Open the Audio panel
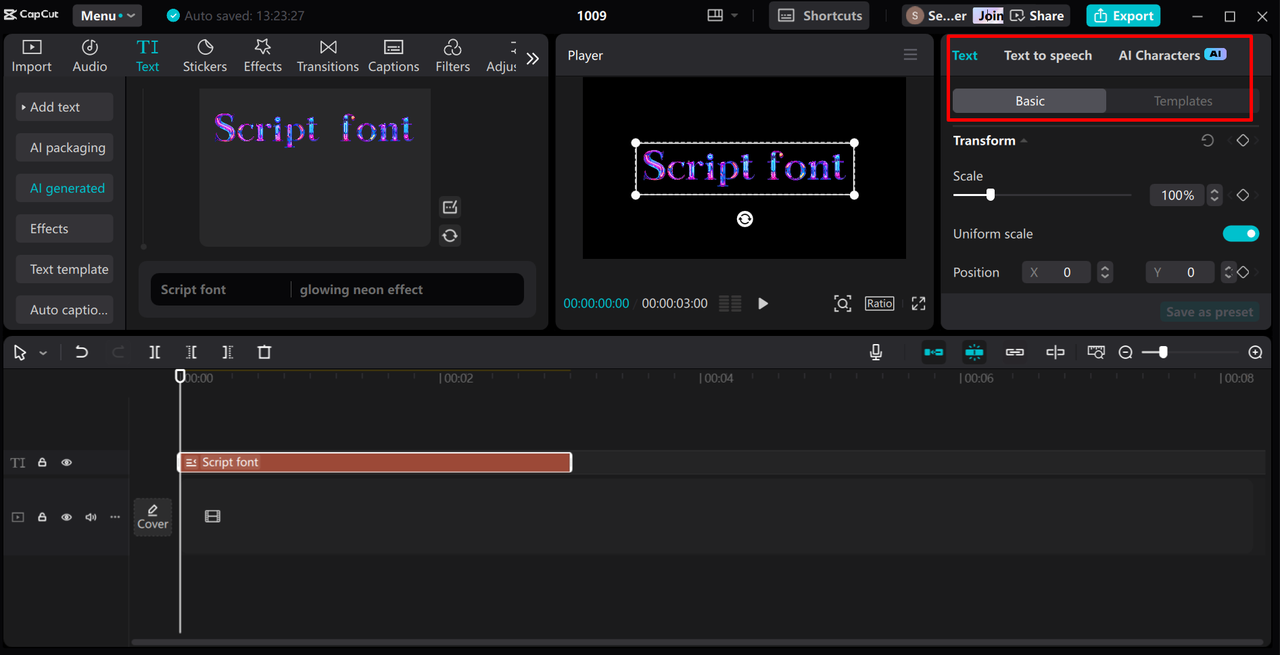1280x655 pixels. 89,56
